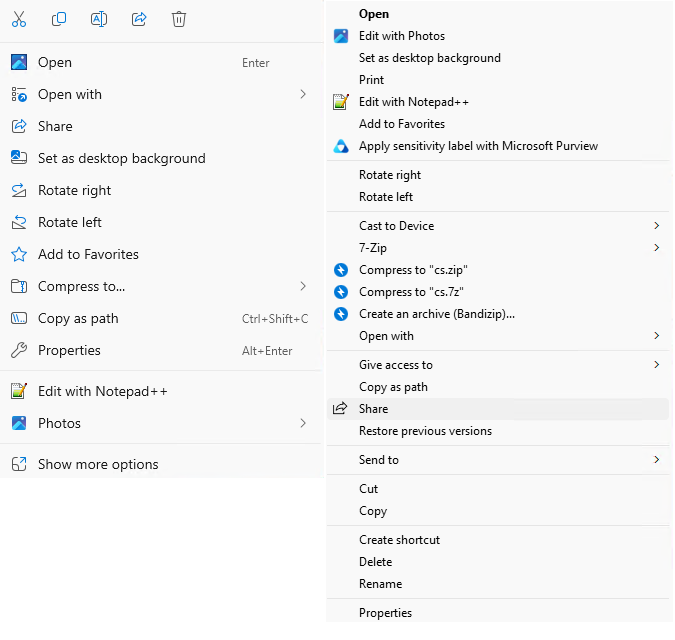The height and width of the screenshot is (640, 675).
Task: Select Add to Favorites in new menu
Action: click(x=88, y=254)
